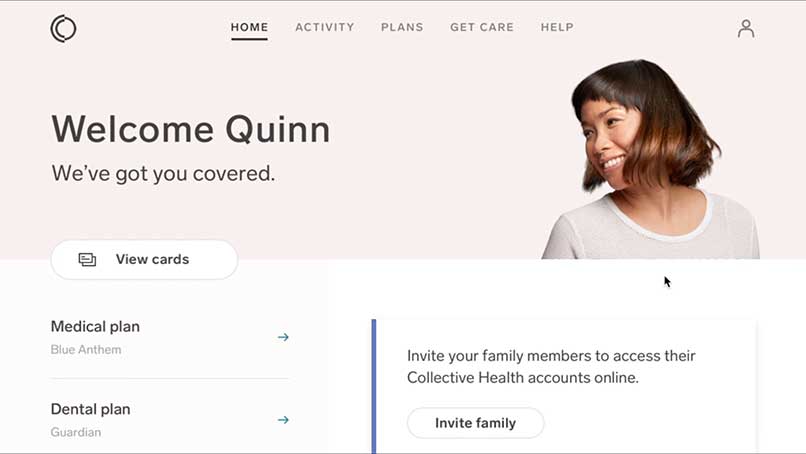
Task: Click the Blue Anthem plan subtitle
Action: point(86,350)
